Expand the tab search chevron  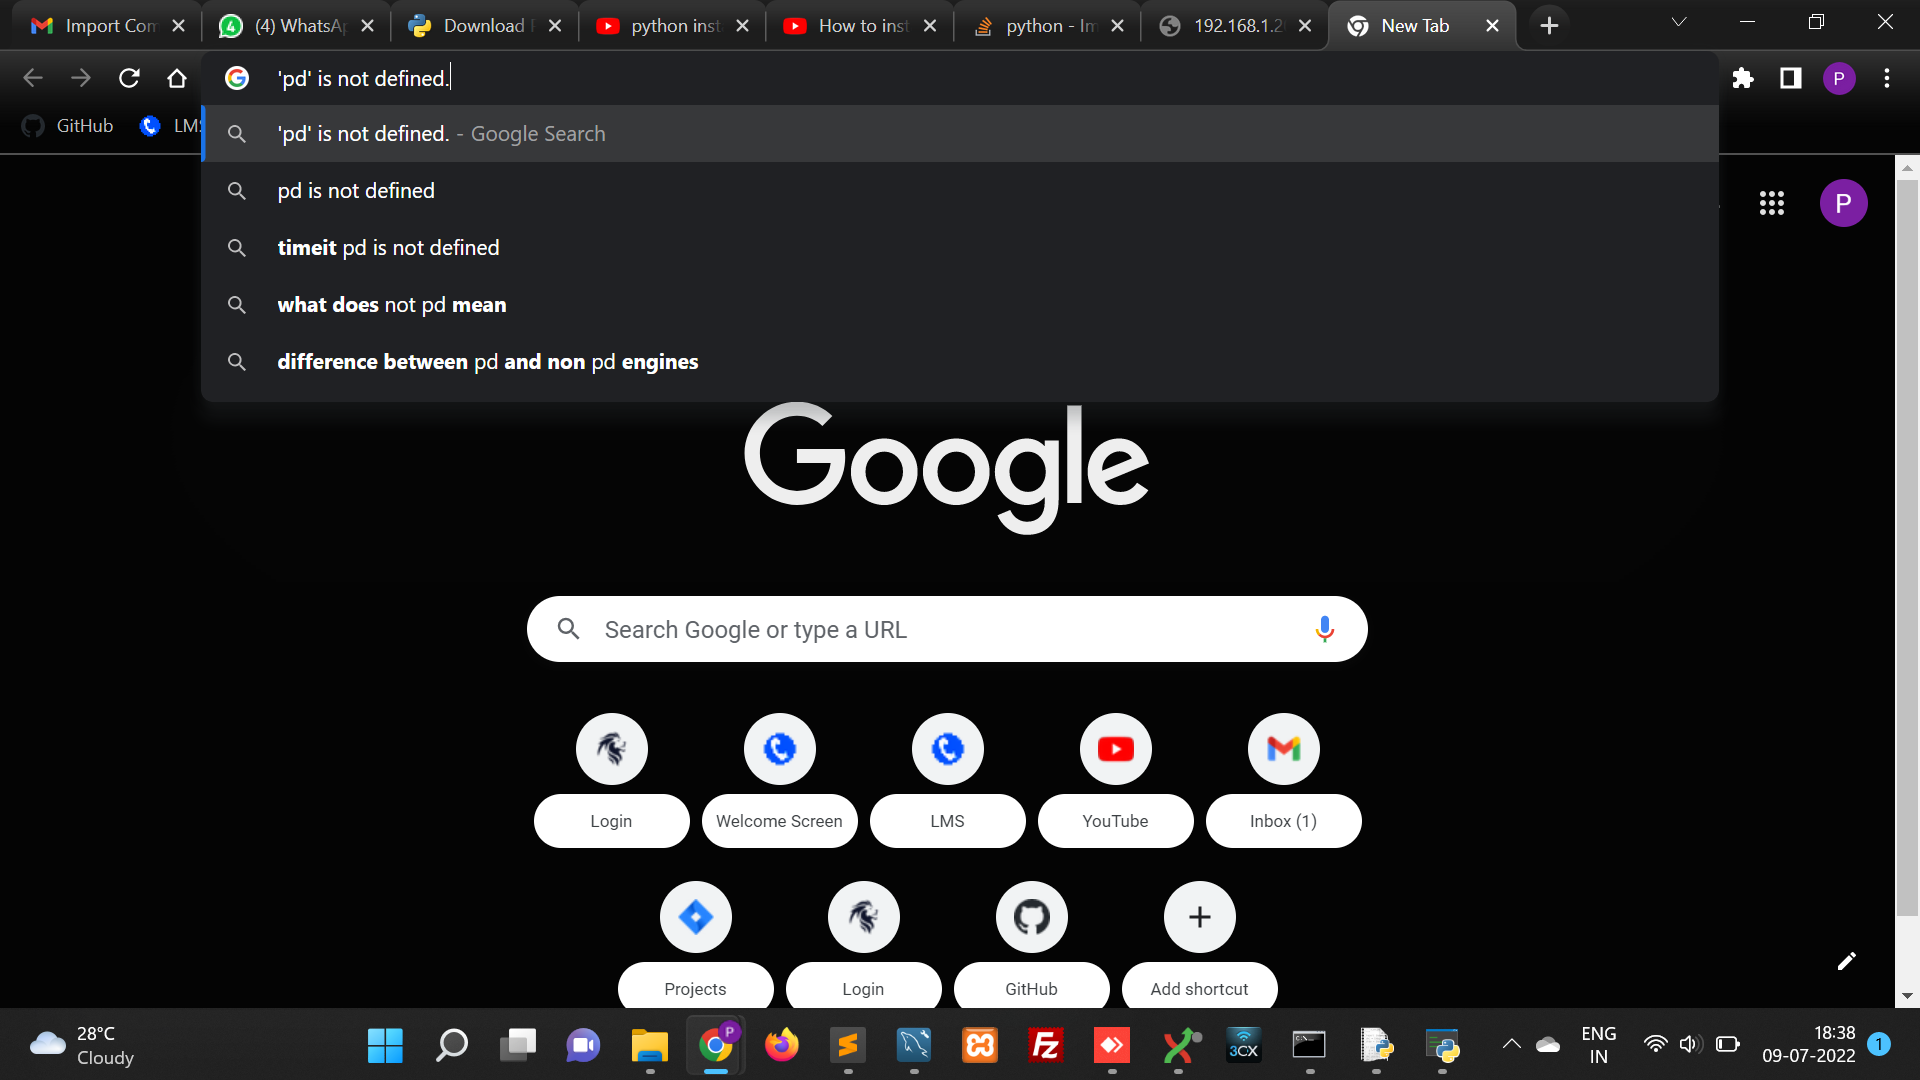click(x=1679, y=23)
